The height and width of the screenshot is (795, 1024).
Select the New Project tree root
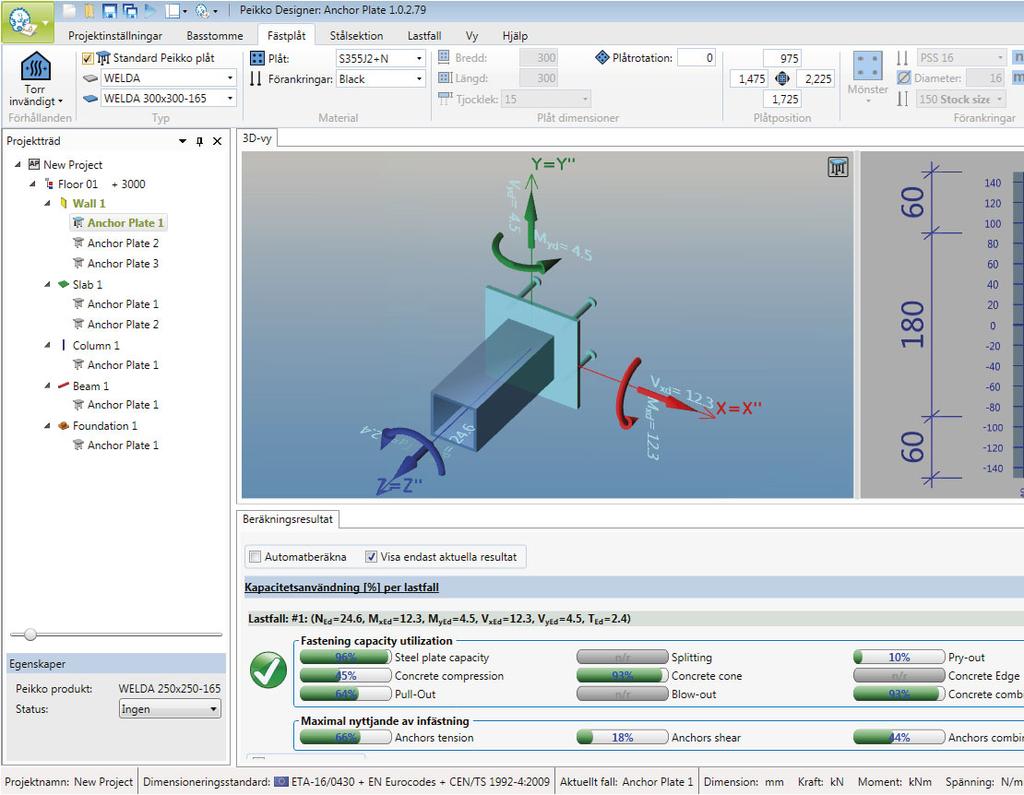pyautogui.click(x=72, y=165)
